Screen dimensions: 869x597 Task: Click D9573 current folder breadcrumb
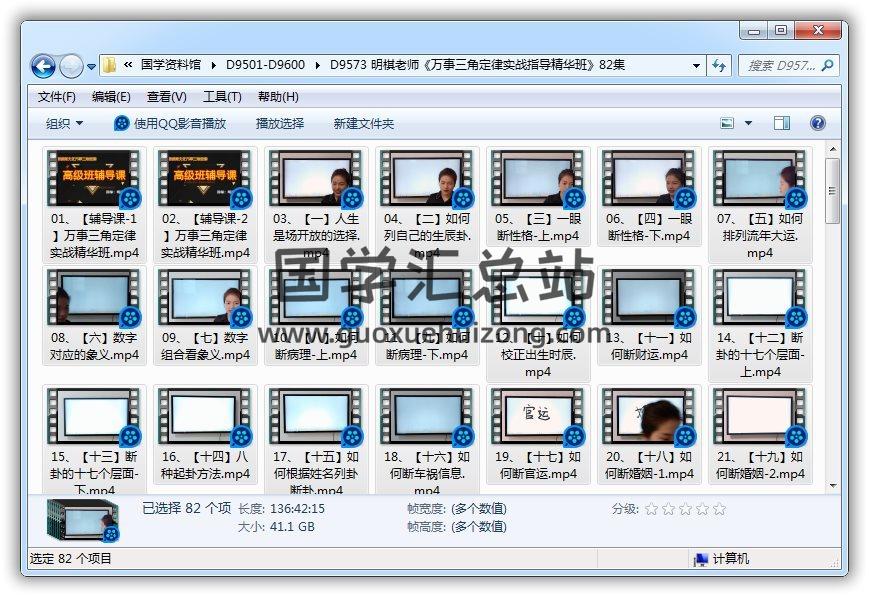pos(478,65)
